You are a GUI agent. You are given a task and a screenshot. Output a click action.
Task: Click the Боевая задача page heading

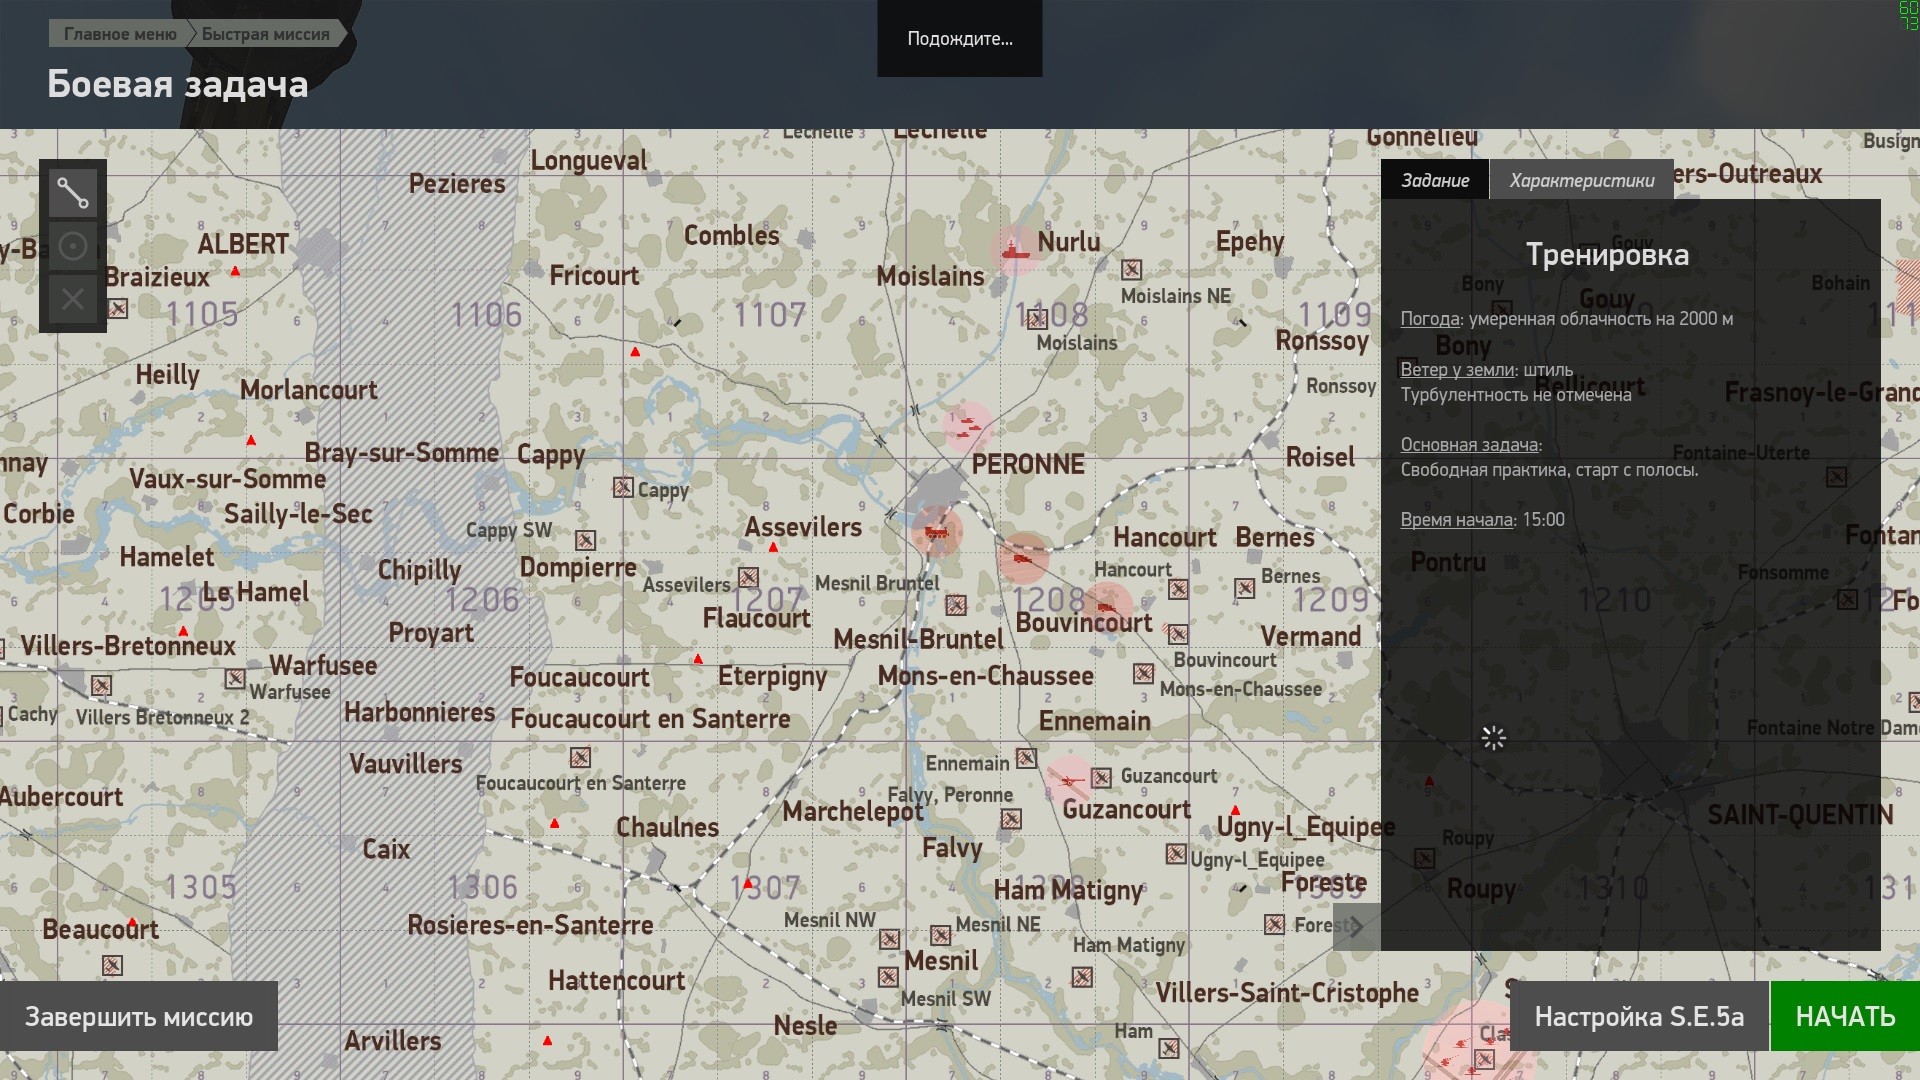point(177,84)
